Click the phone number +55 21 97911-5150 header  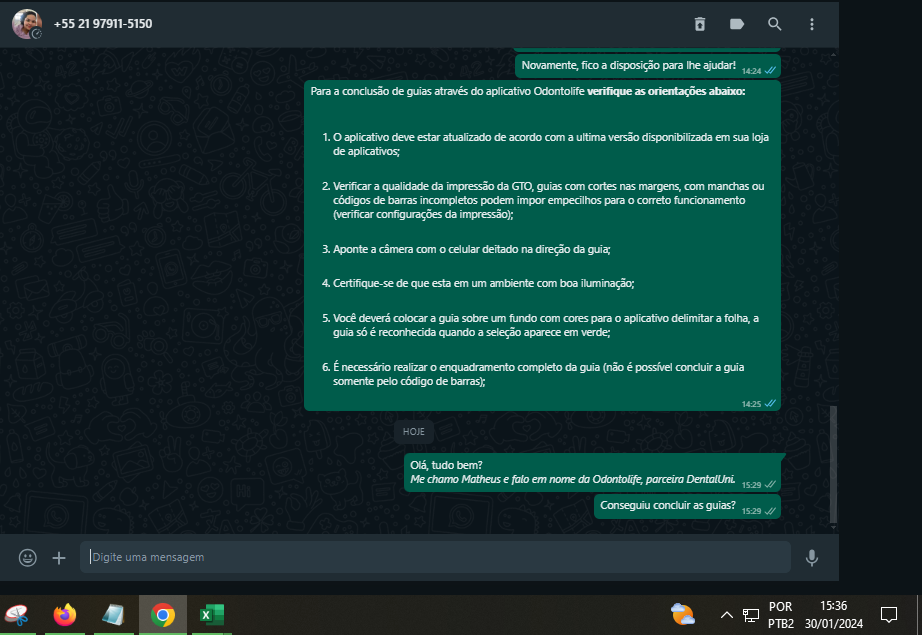103,24
